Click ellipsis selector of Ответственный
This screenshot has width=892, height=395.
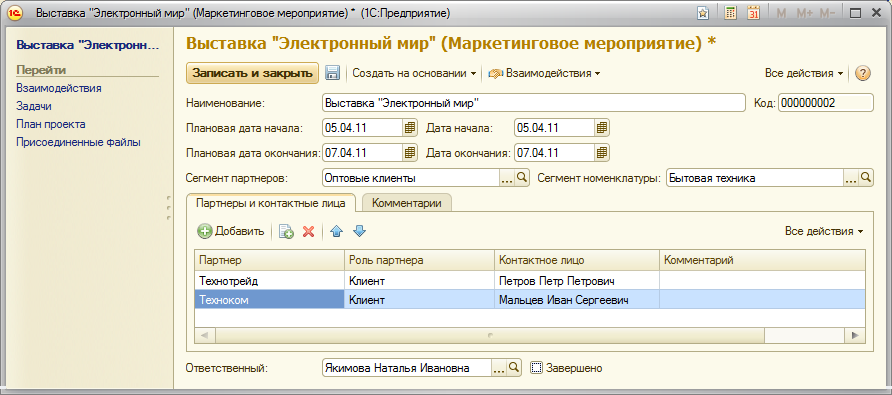[498, 368]
